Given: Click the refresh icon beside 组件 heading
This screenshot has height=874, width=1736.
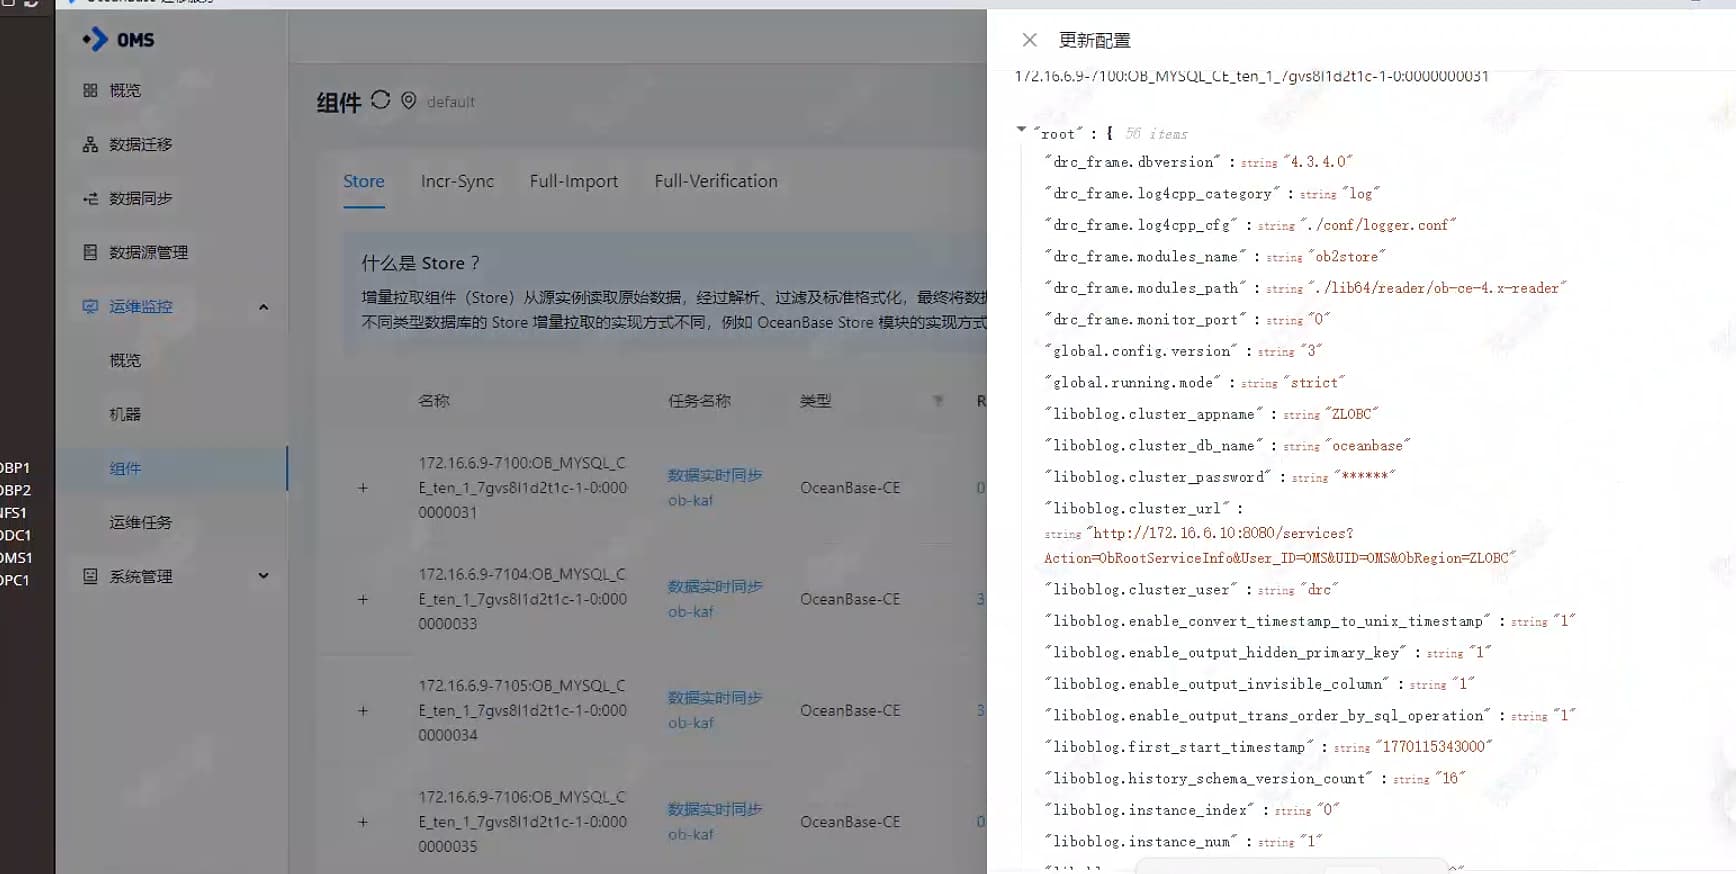Looking at the screenshot, I should coord(381,100).
